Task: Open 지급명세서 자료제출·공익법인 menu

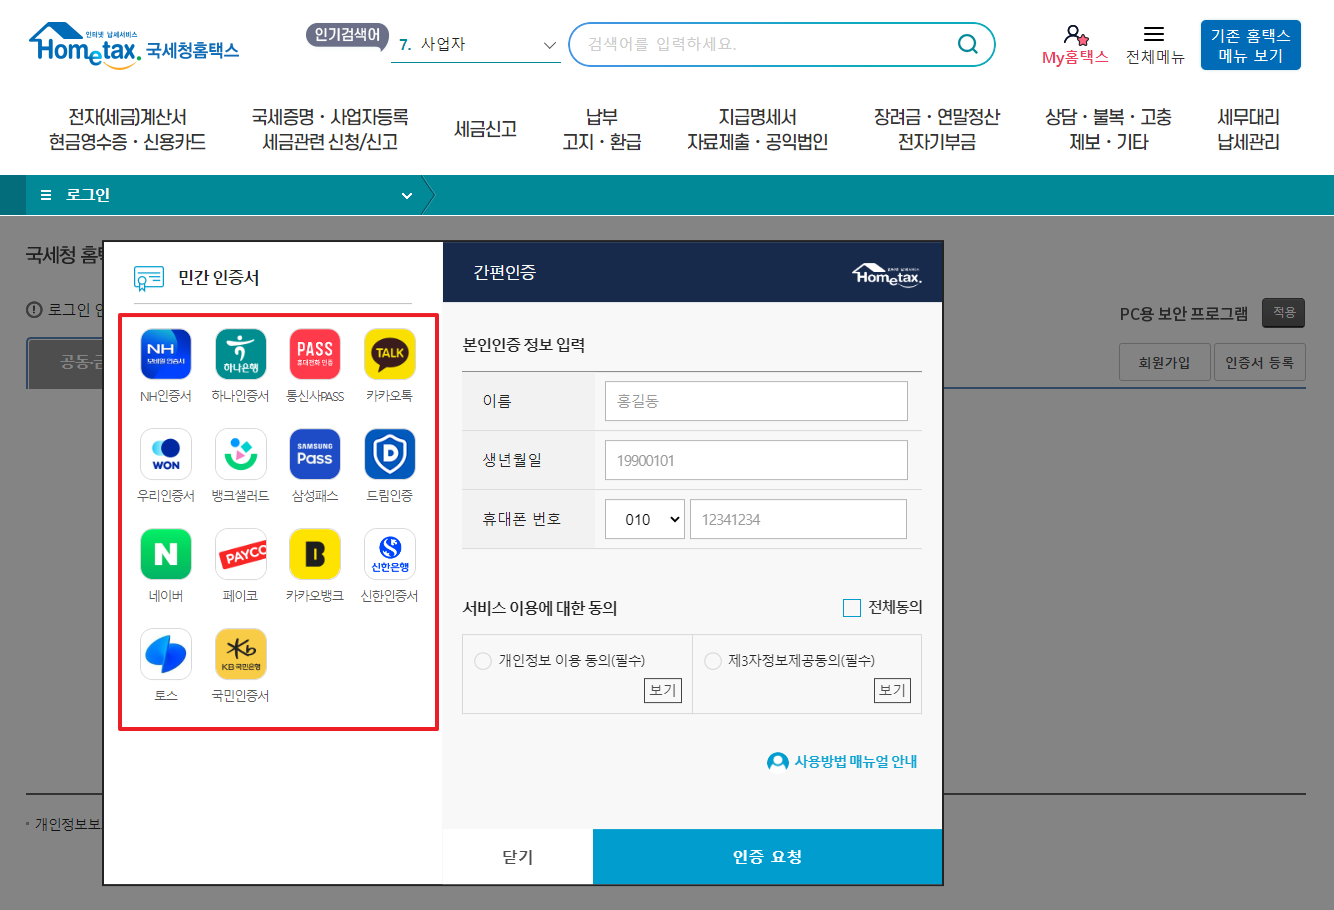Action: (758, 130)
